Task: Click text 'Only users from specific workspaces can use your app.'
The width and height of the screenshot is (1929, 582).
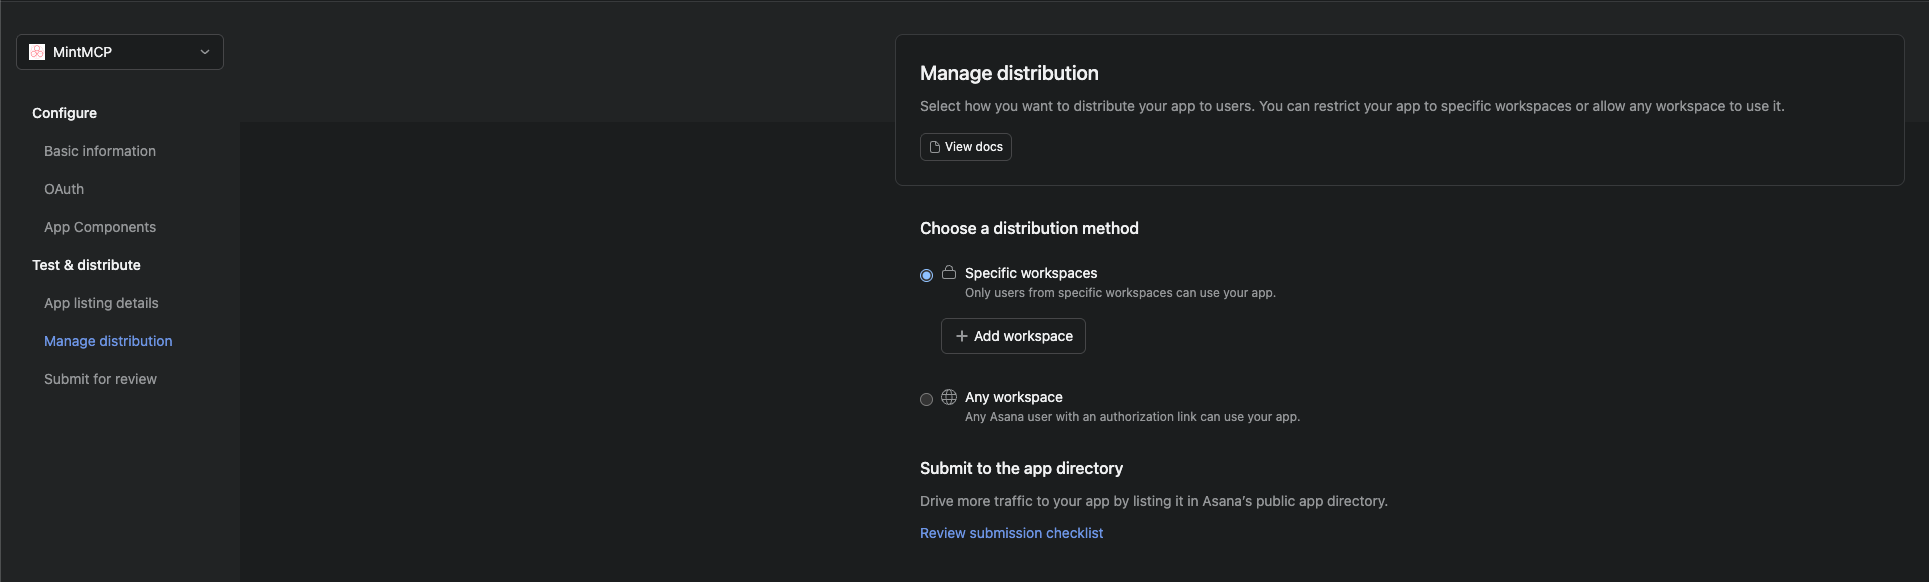Action: point(1120,293)
